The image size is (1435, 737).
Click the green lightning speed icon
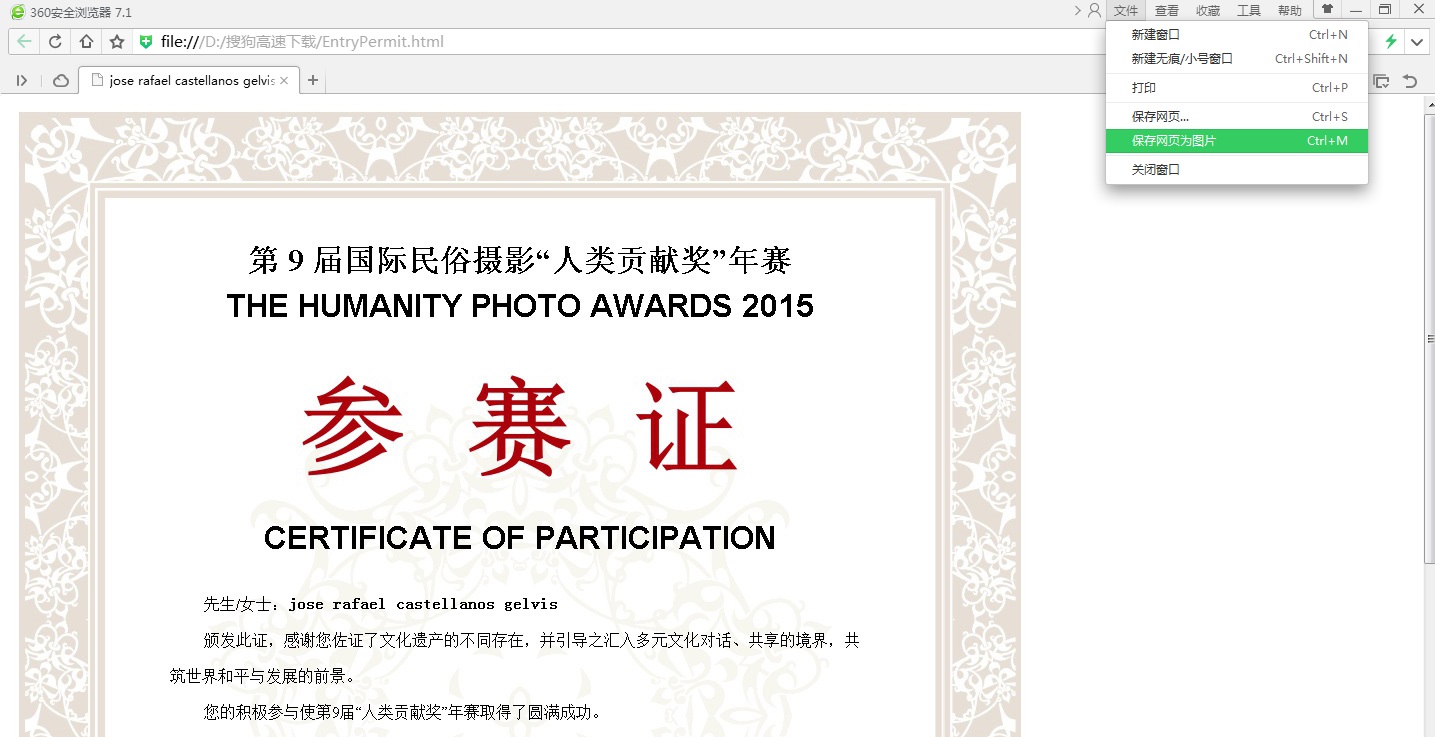click(1391, 42)
